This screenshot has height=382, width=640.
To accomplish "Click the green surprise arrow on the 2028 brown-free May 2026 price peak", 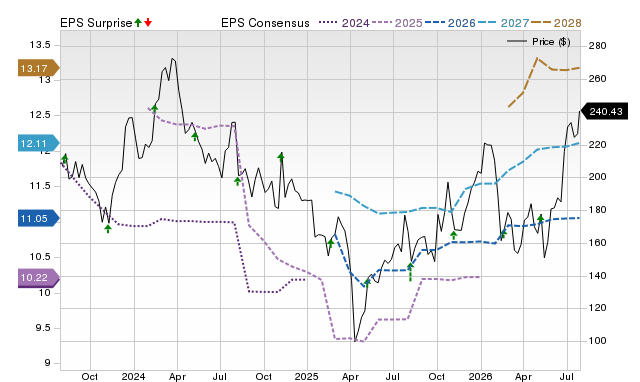I will pos(540,219).
